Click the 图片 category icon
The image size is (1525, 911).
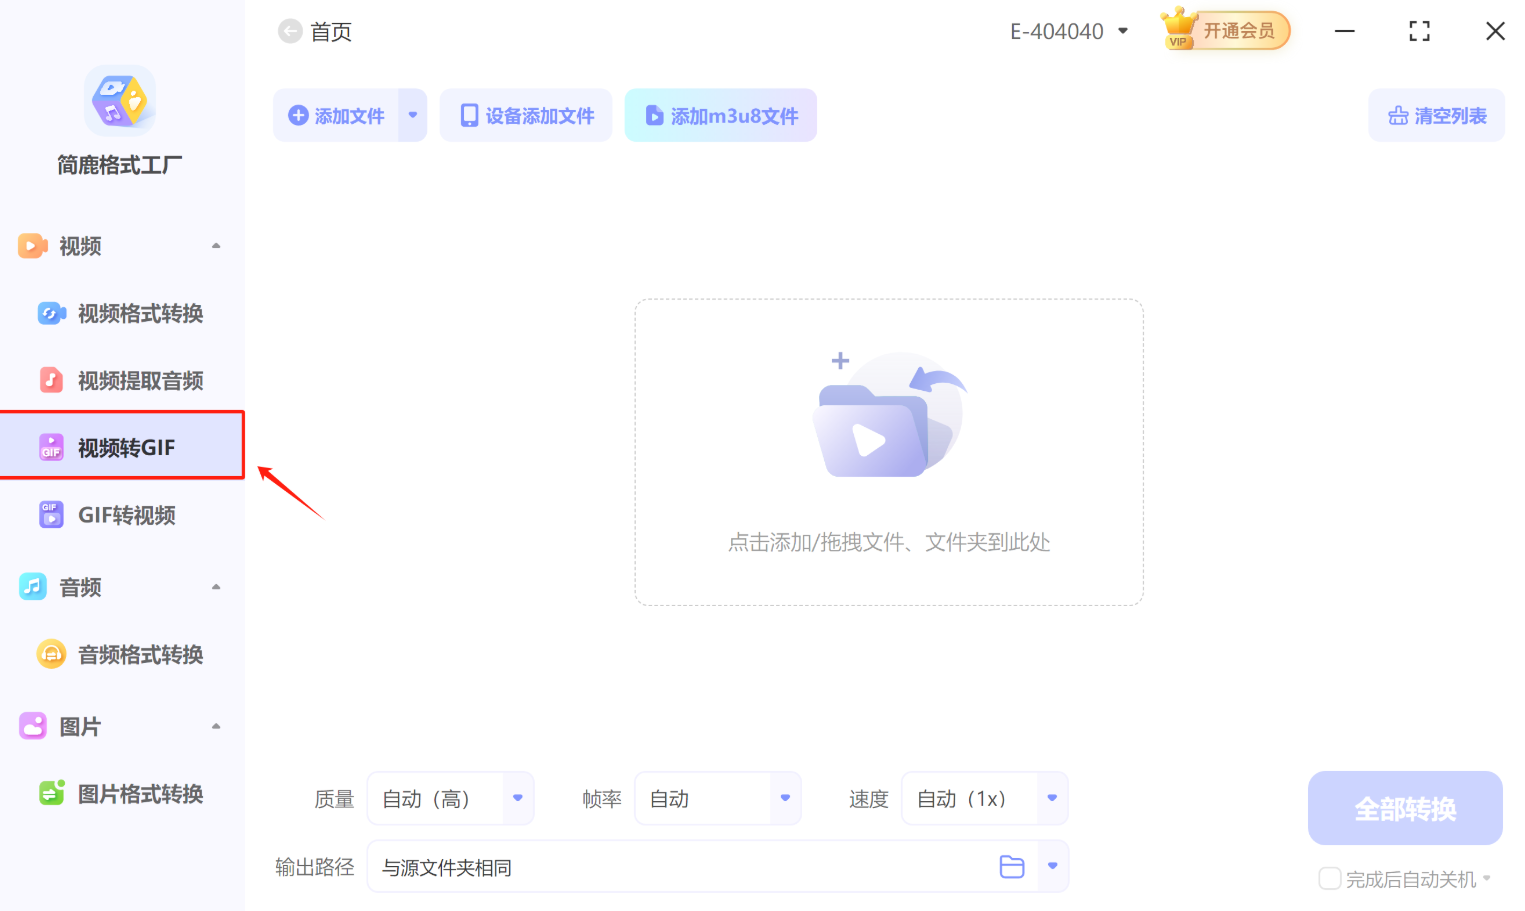click(x=33, y=726)
